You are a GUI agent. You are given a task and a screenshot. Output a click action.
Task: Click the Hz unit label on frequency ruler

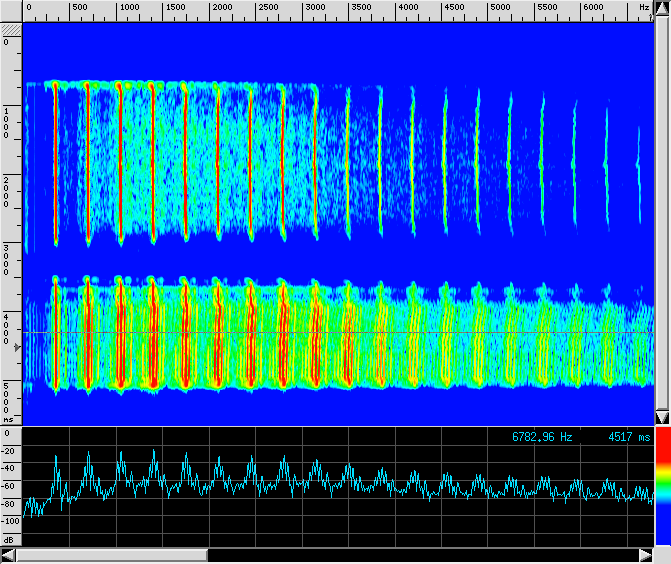(644, 8)
